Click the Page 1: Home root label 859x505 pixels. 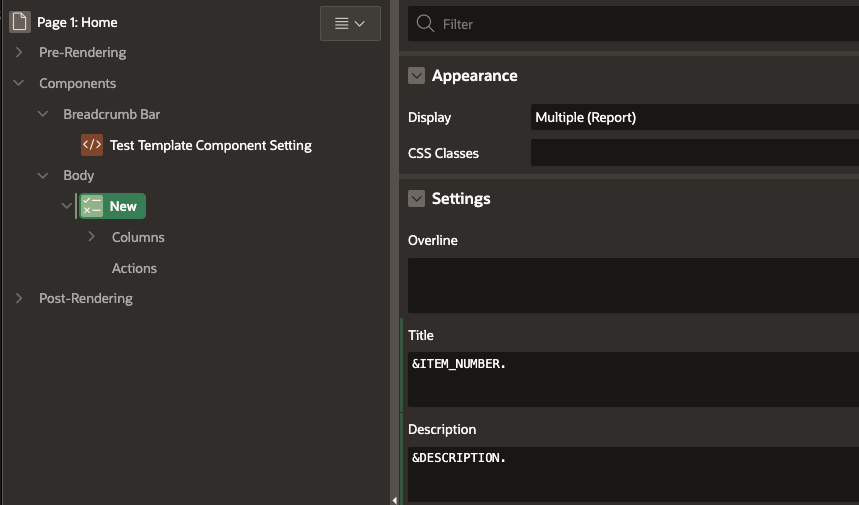(77, 22)
